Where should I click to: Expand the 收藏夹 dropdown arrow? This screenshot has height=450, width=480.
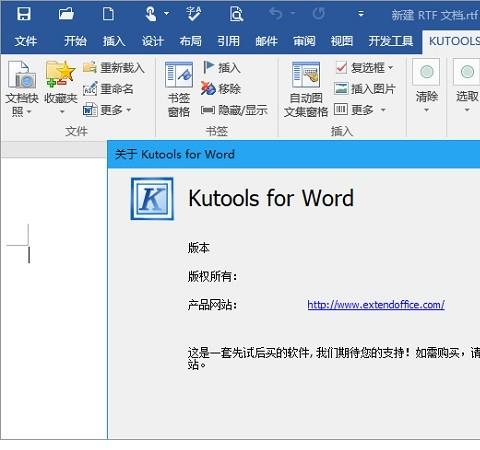coord(62,112)
